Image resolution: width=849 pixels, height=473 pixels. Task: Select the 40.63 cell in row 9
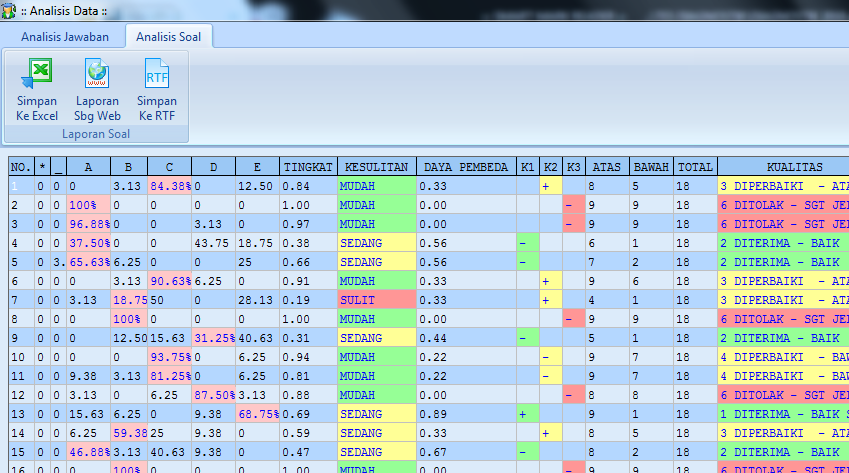[x=257, y=338]
